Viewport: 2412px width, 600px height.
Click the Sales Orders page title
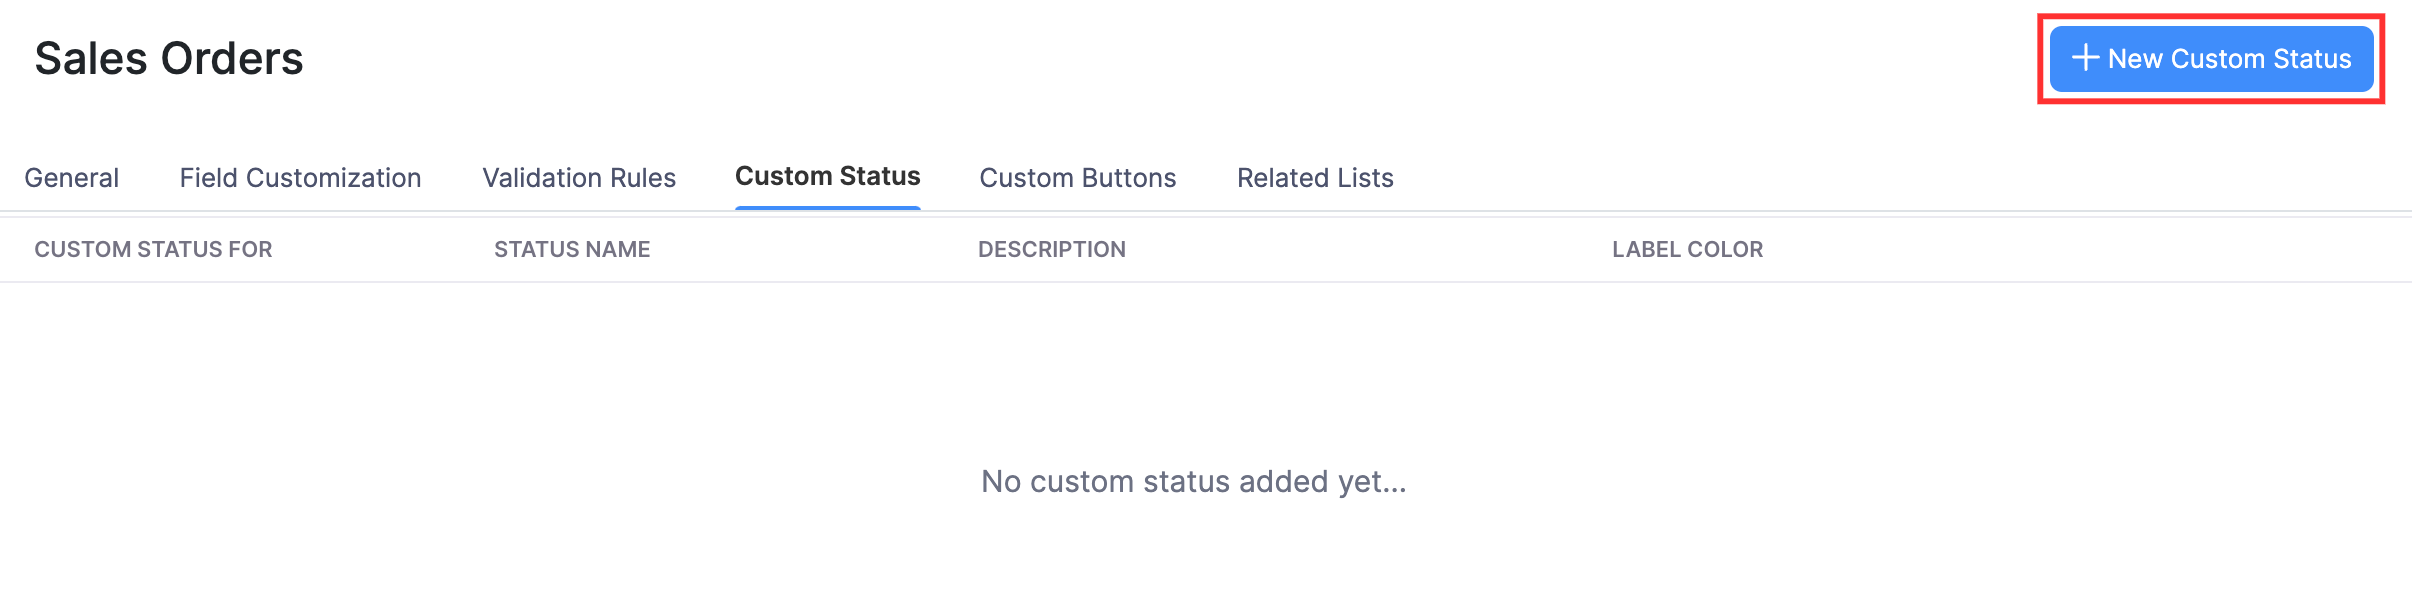(170, 58)
